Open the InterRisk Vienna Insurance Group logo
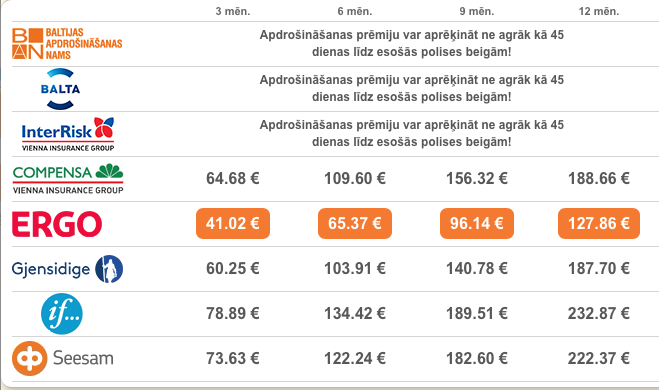Image resolution: width=659 pixels, height=390 pixels. click(x=68, y=134)
